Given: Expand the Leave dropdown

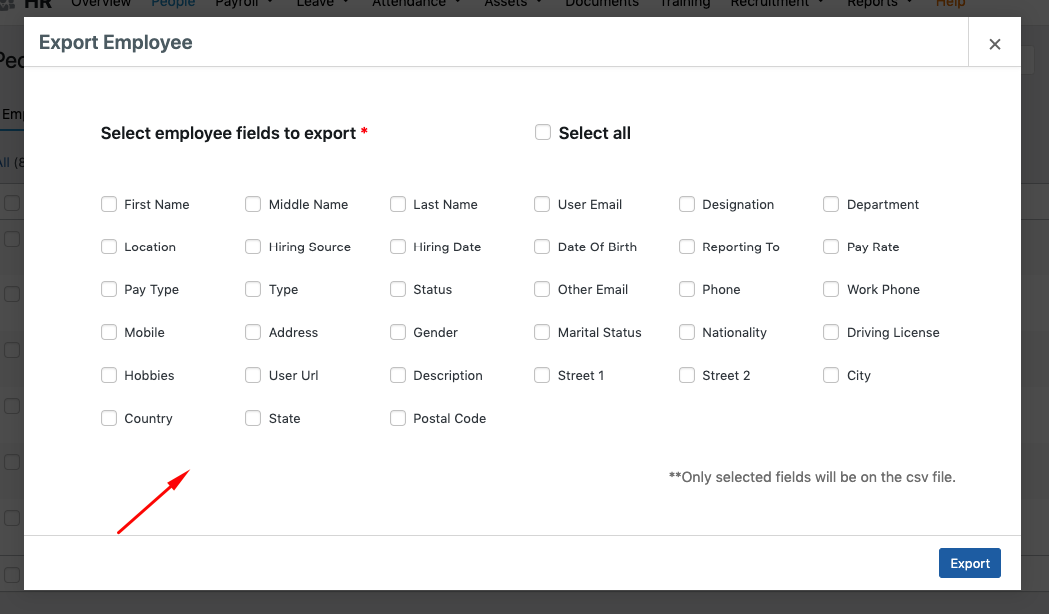Looking at the screenshot, I should [x=316, y=4].
